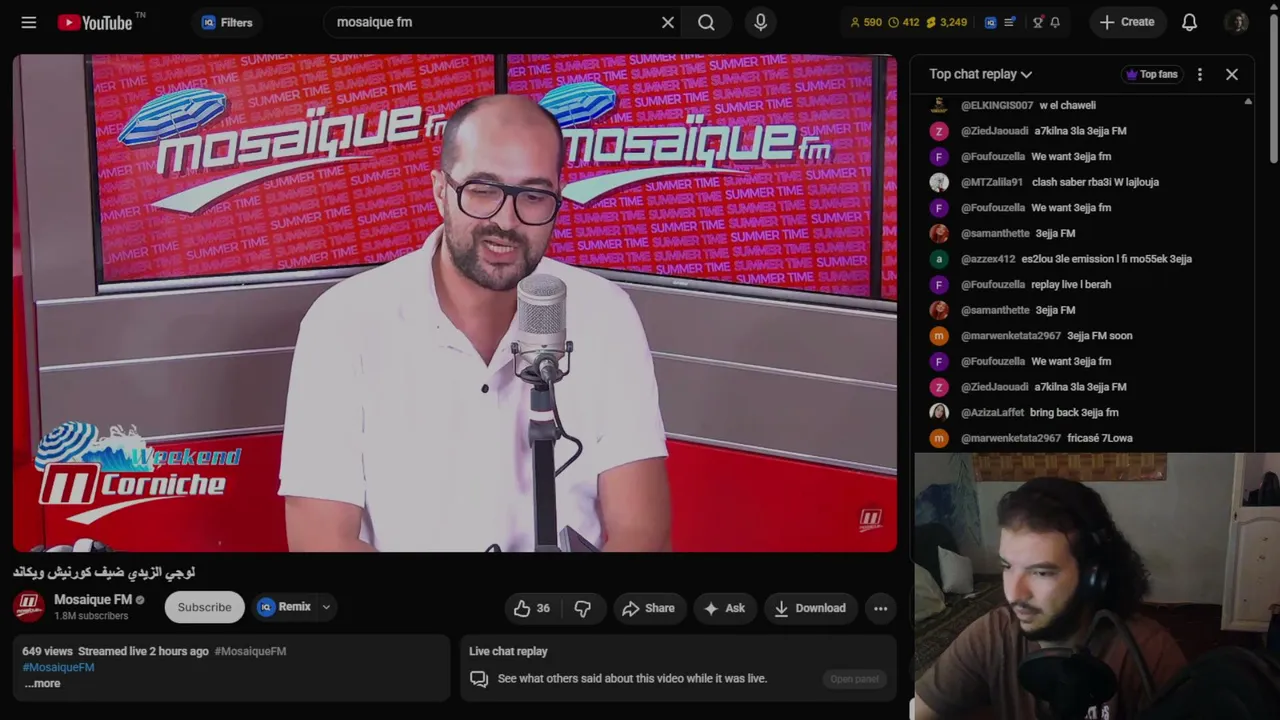This screenshot has height=720, width=1280.
Task: Dislike the video
Action: (583, 608)
